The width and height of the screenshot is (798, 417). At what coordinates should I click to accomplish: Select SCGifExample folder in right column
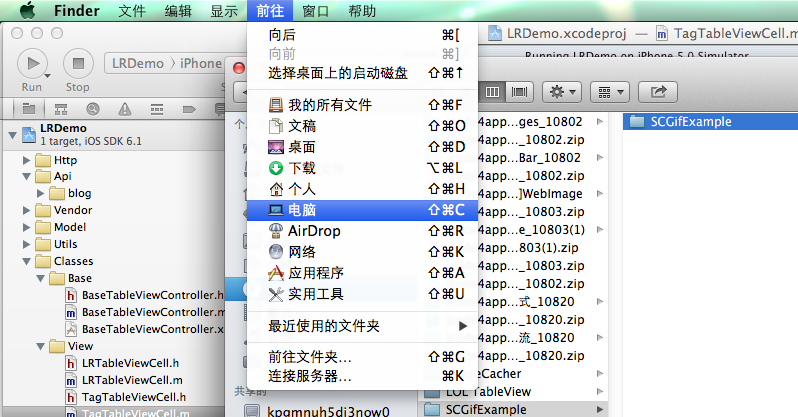point(710,122)
